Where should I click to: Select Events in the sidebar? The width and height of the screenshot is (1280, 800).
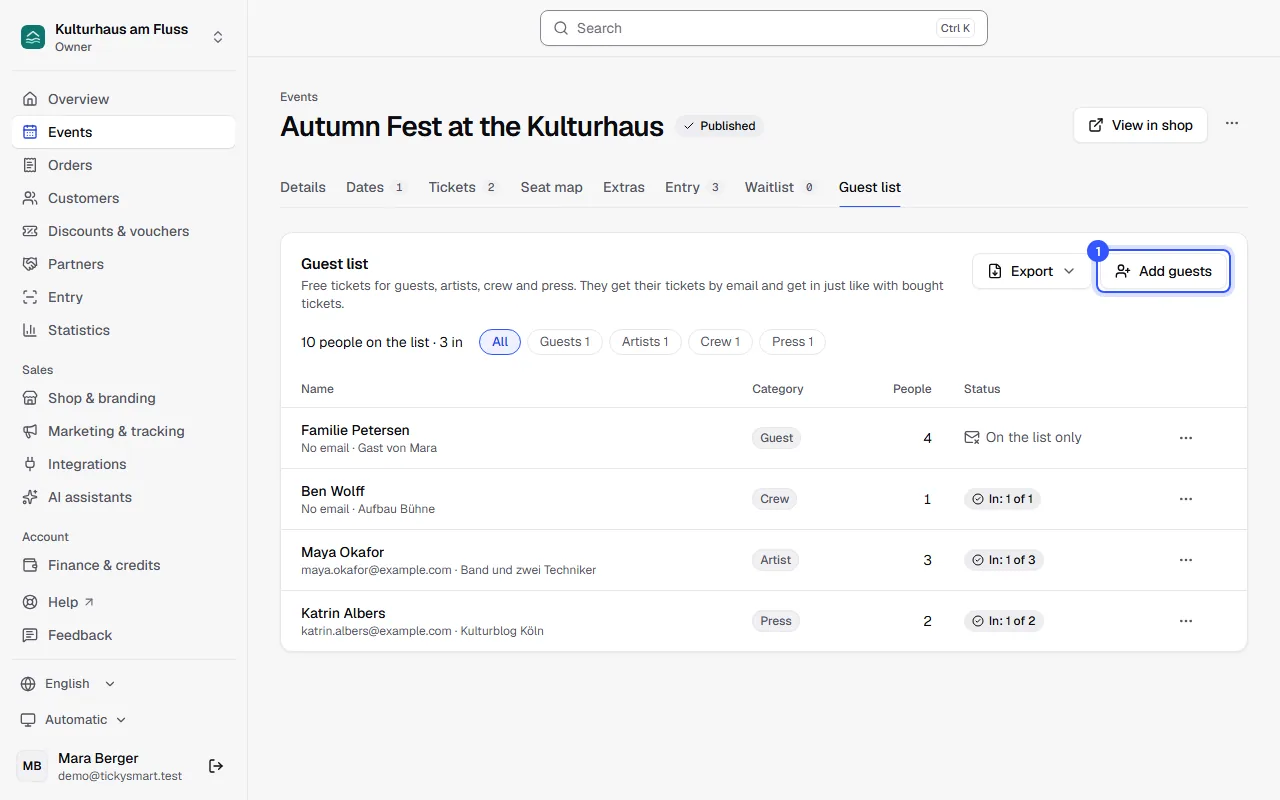(x=124, y=132)
